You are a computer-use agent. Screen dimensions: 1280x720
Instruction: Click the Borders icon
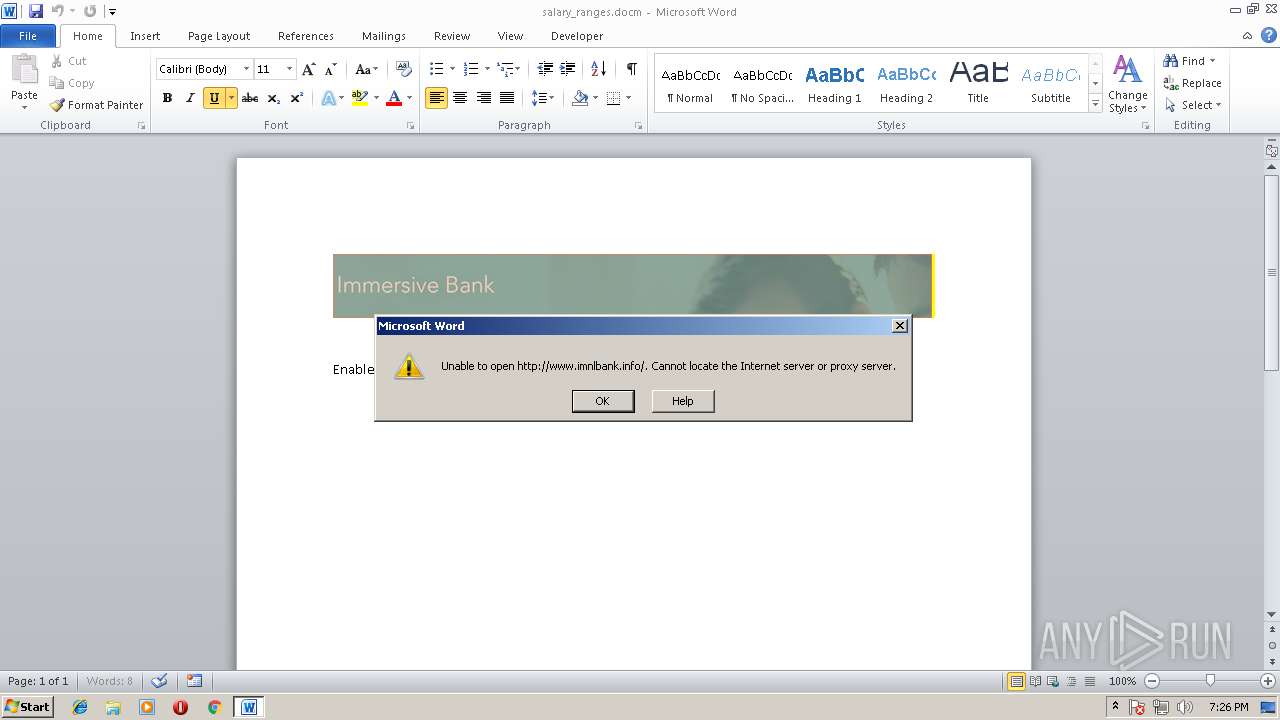[613, 98]
